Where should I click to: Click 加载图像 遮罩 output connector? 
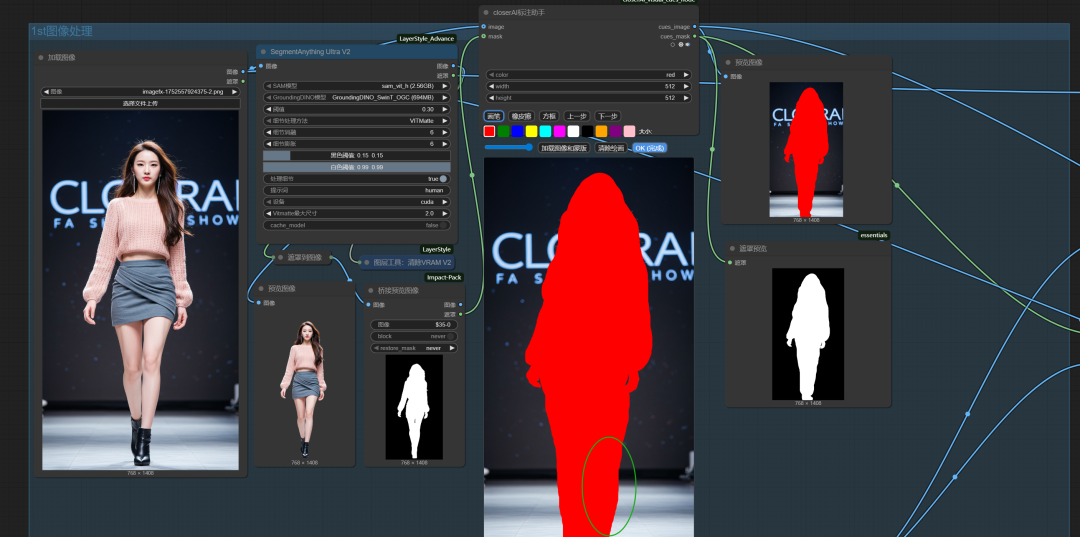coord(243,81)
